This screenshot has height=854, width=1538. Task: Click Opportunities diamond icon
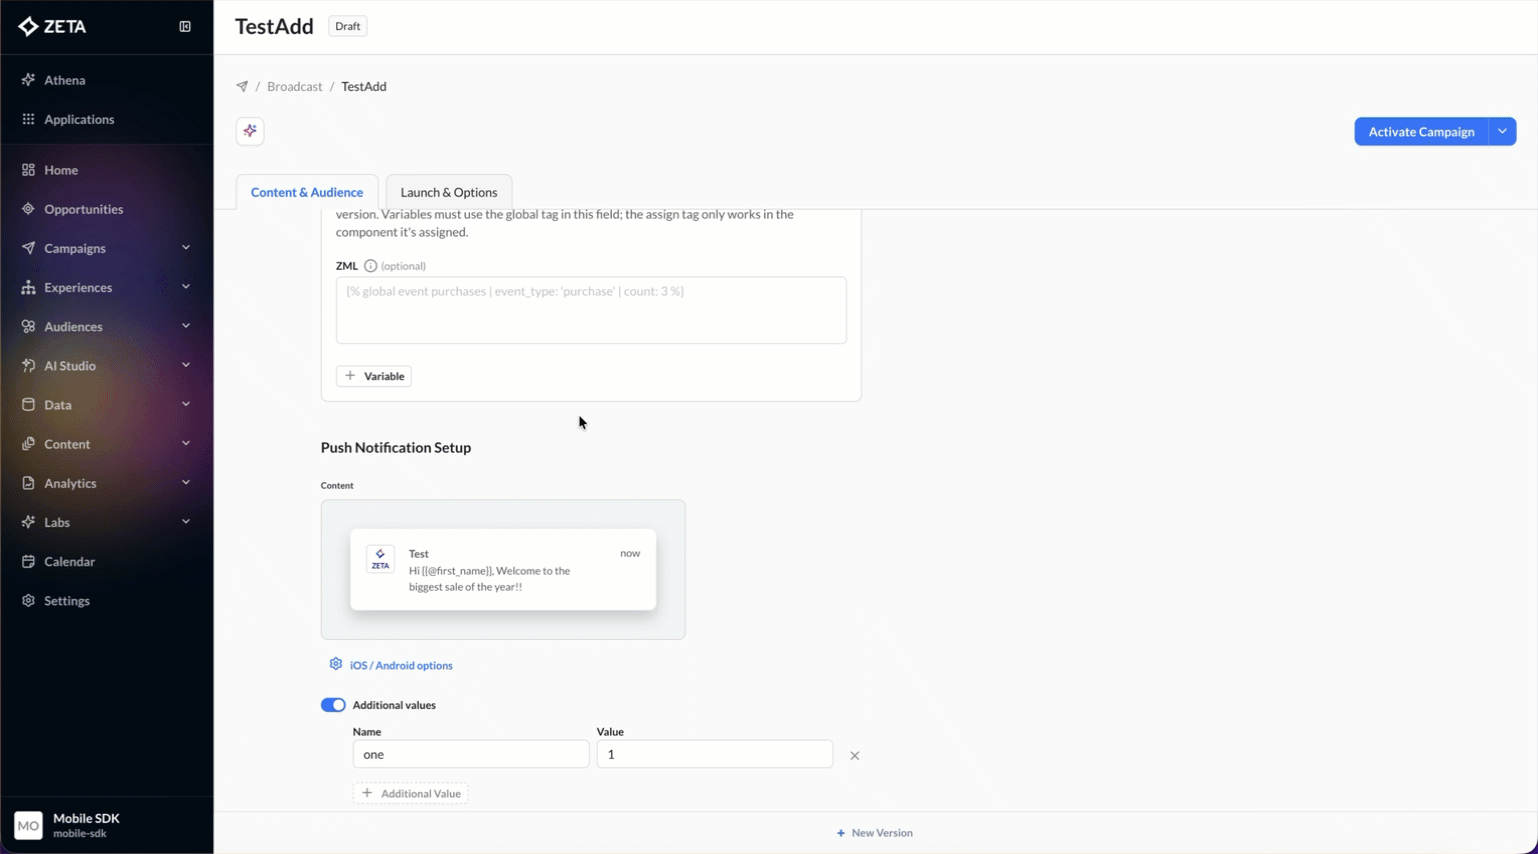(28, 209)
